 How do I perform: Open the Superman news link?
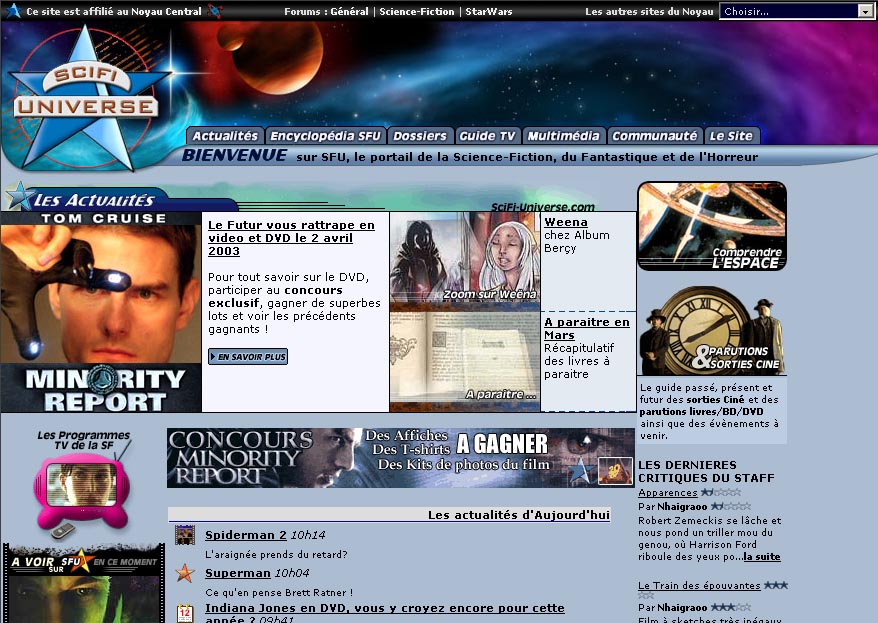click(237, 573)
